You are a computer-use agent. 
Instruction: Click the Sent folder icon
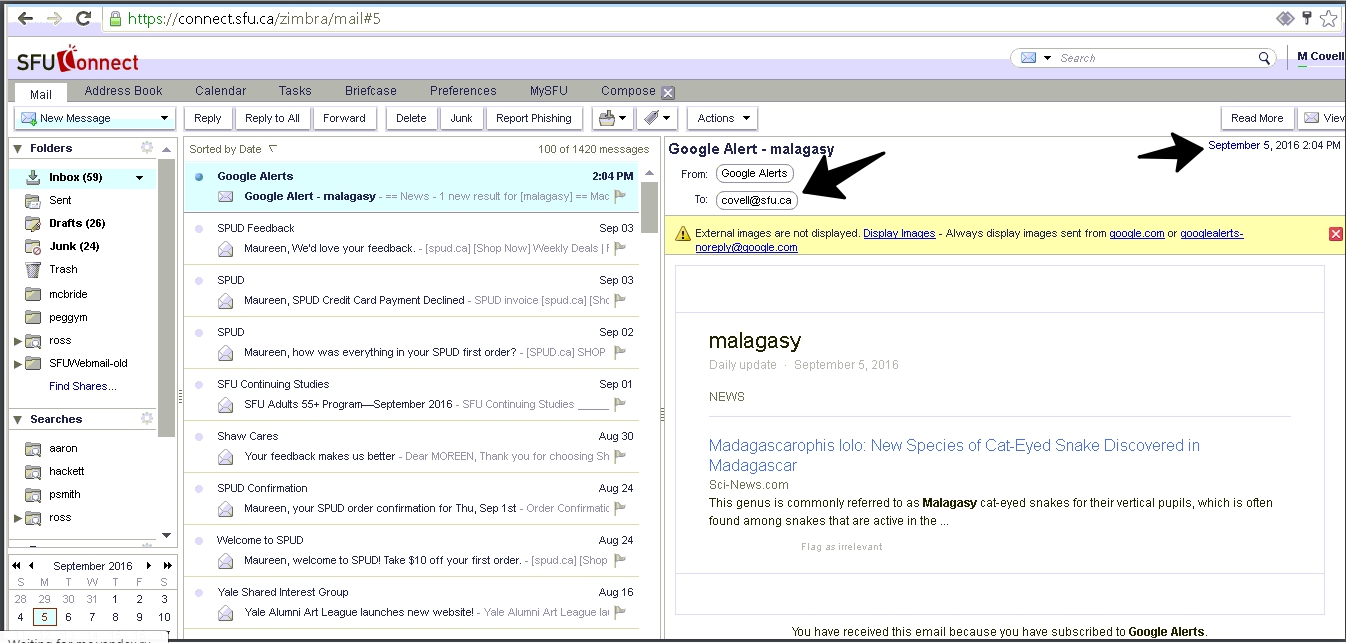coord(33,200)
